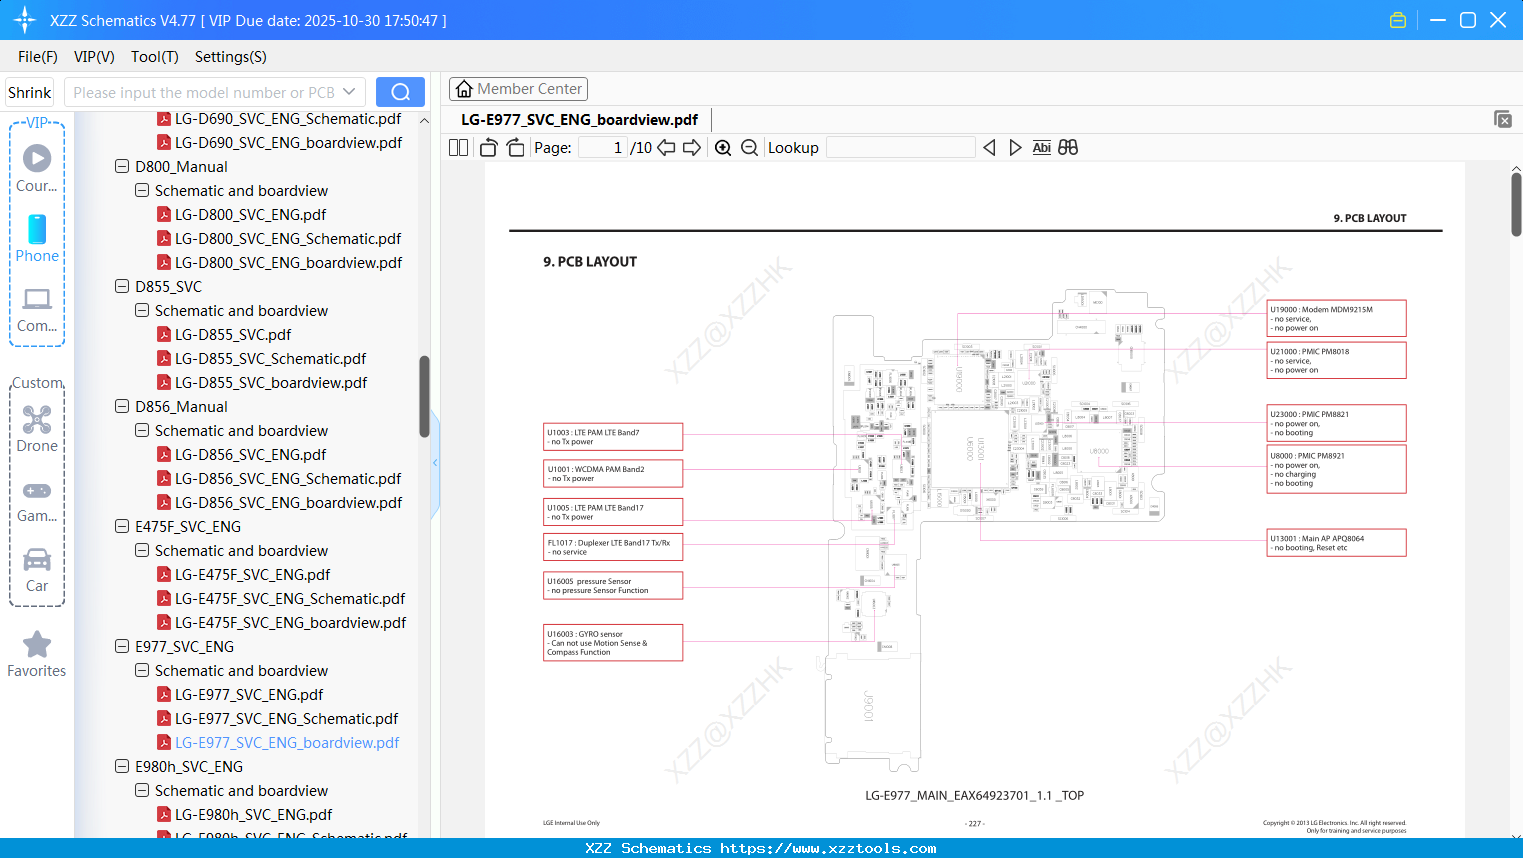Select the zoom in magnifier tool
The height and width of the screenshot is (858, 1523).
tap(722, 147)
